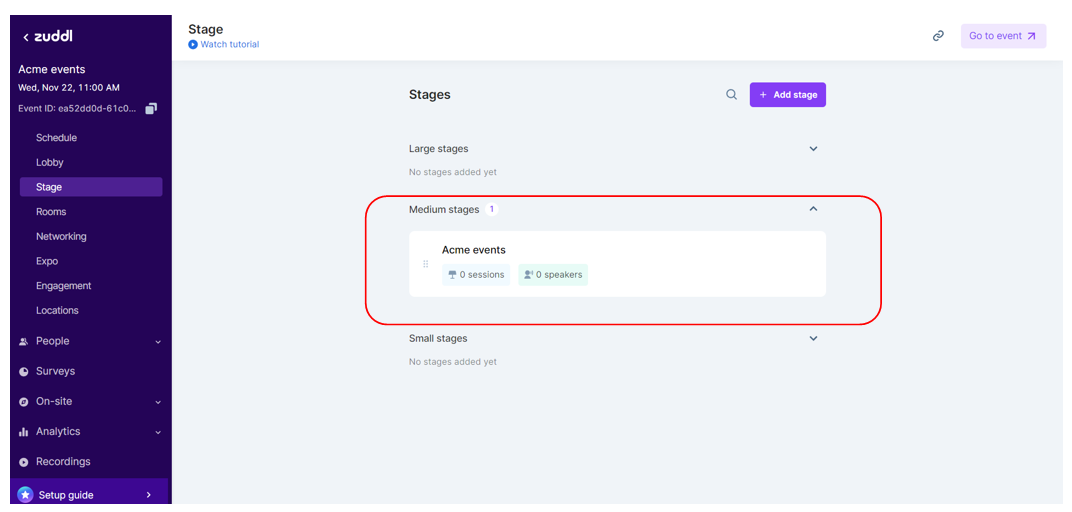Grab the drag handle on Acme events stage
1072x512 pixels.
[x=426, y=264]
